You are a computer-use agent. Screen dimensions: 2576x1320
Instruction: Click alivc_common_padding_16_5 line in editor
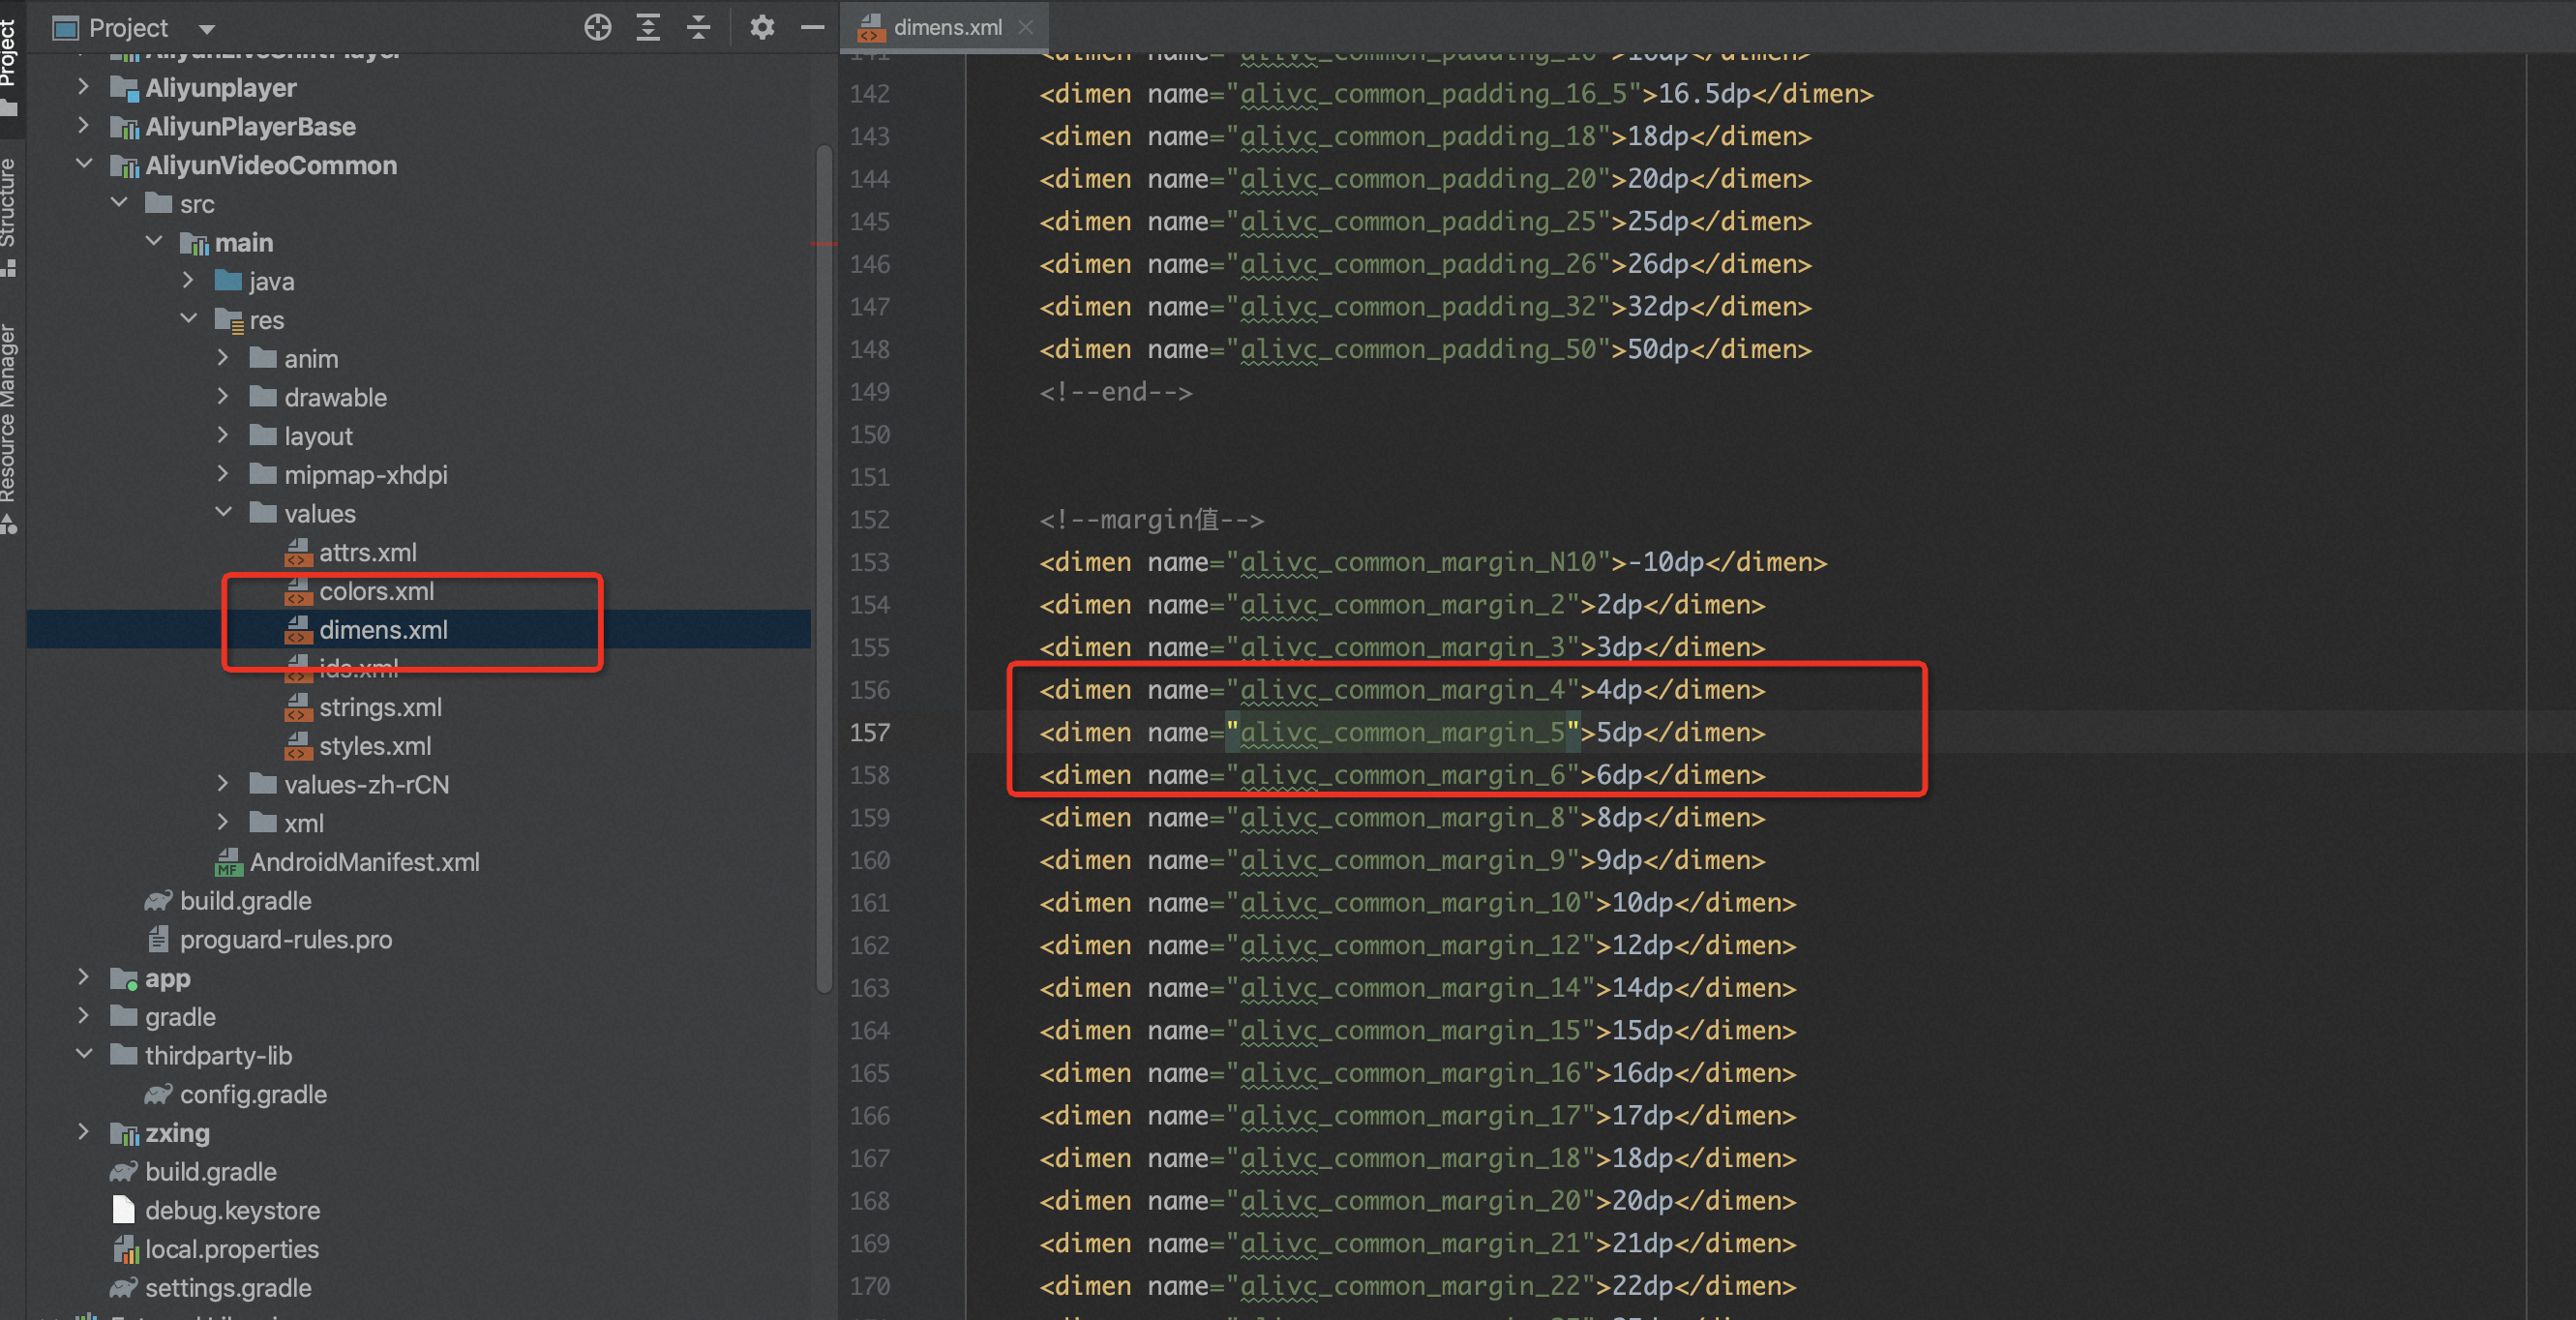(x=1456, y=94)
